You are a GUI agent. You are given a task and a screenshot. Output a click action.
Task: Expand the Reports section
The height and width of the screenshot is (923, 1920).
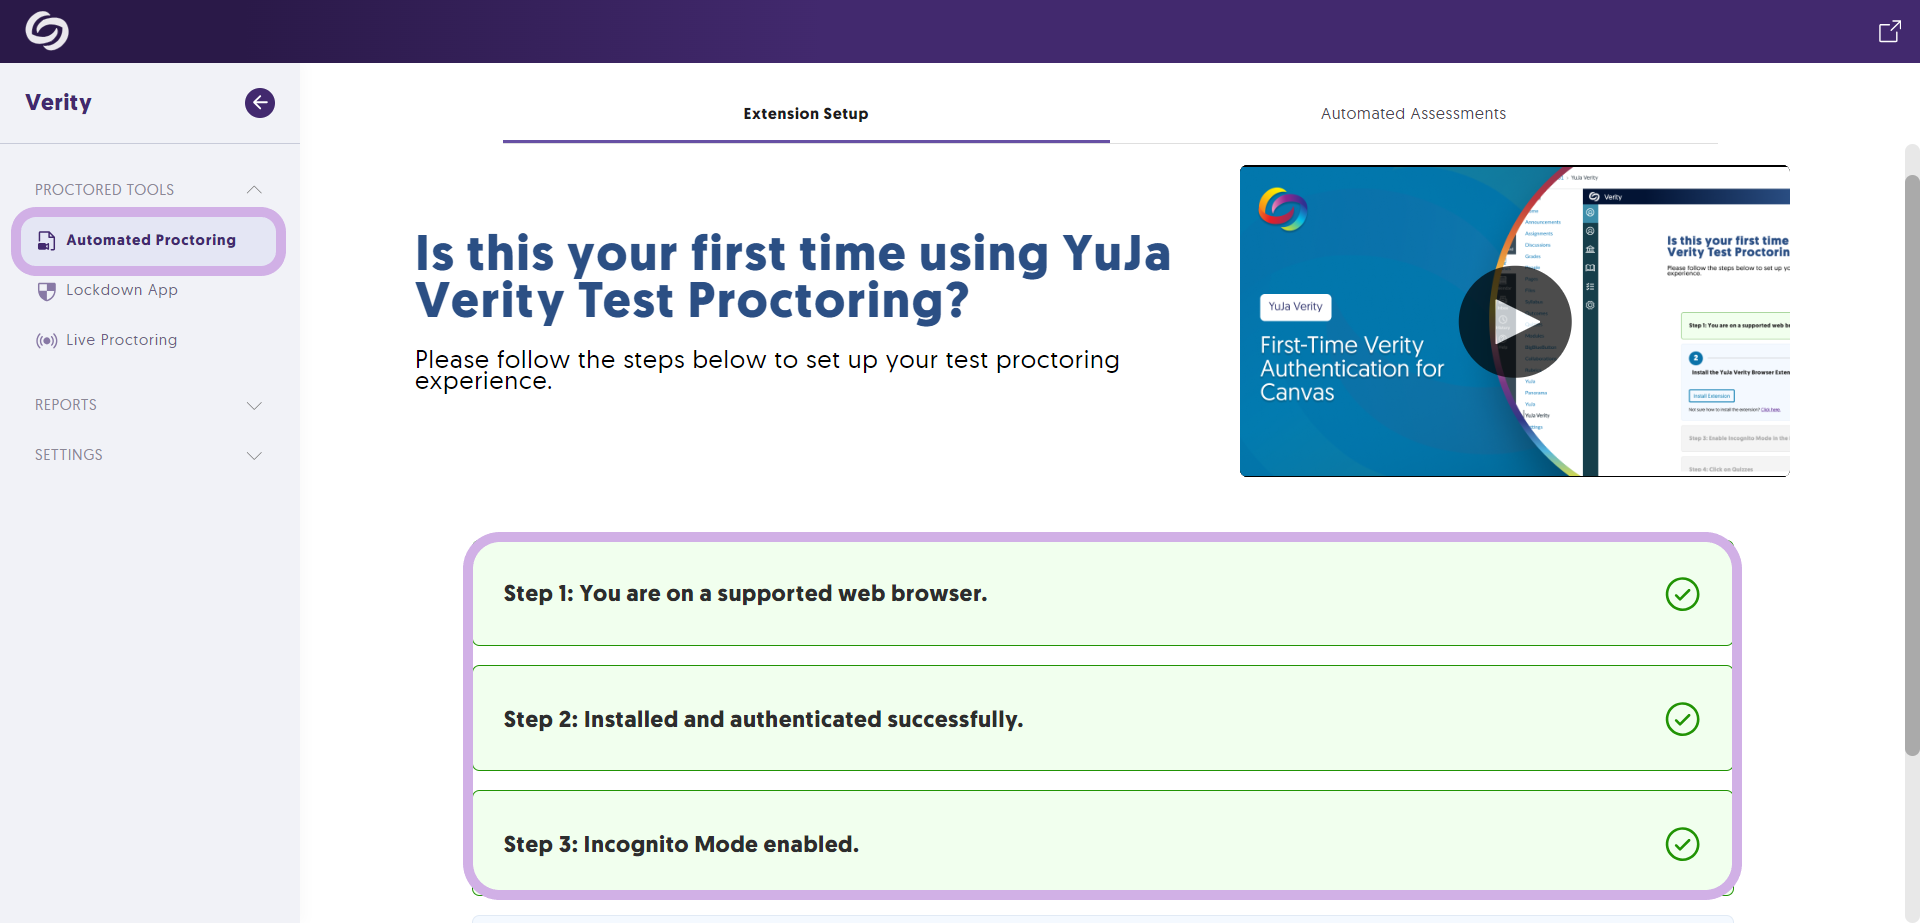click(x=254, y=405)
